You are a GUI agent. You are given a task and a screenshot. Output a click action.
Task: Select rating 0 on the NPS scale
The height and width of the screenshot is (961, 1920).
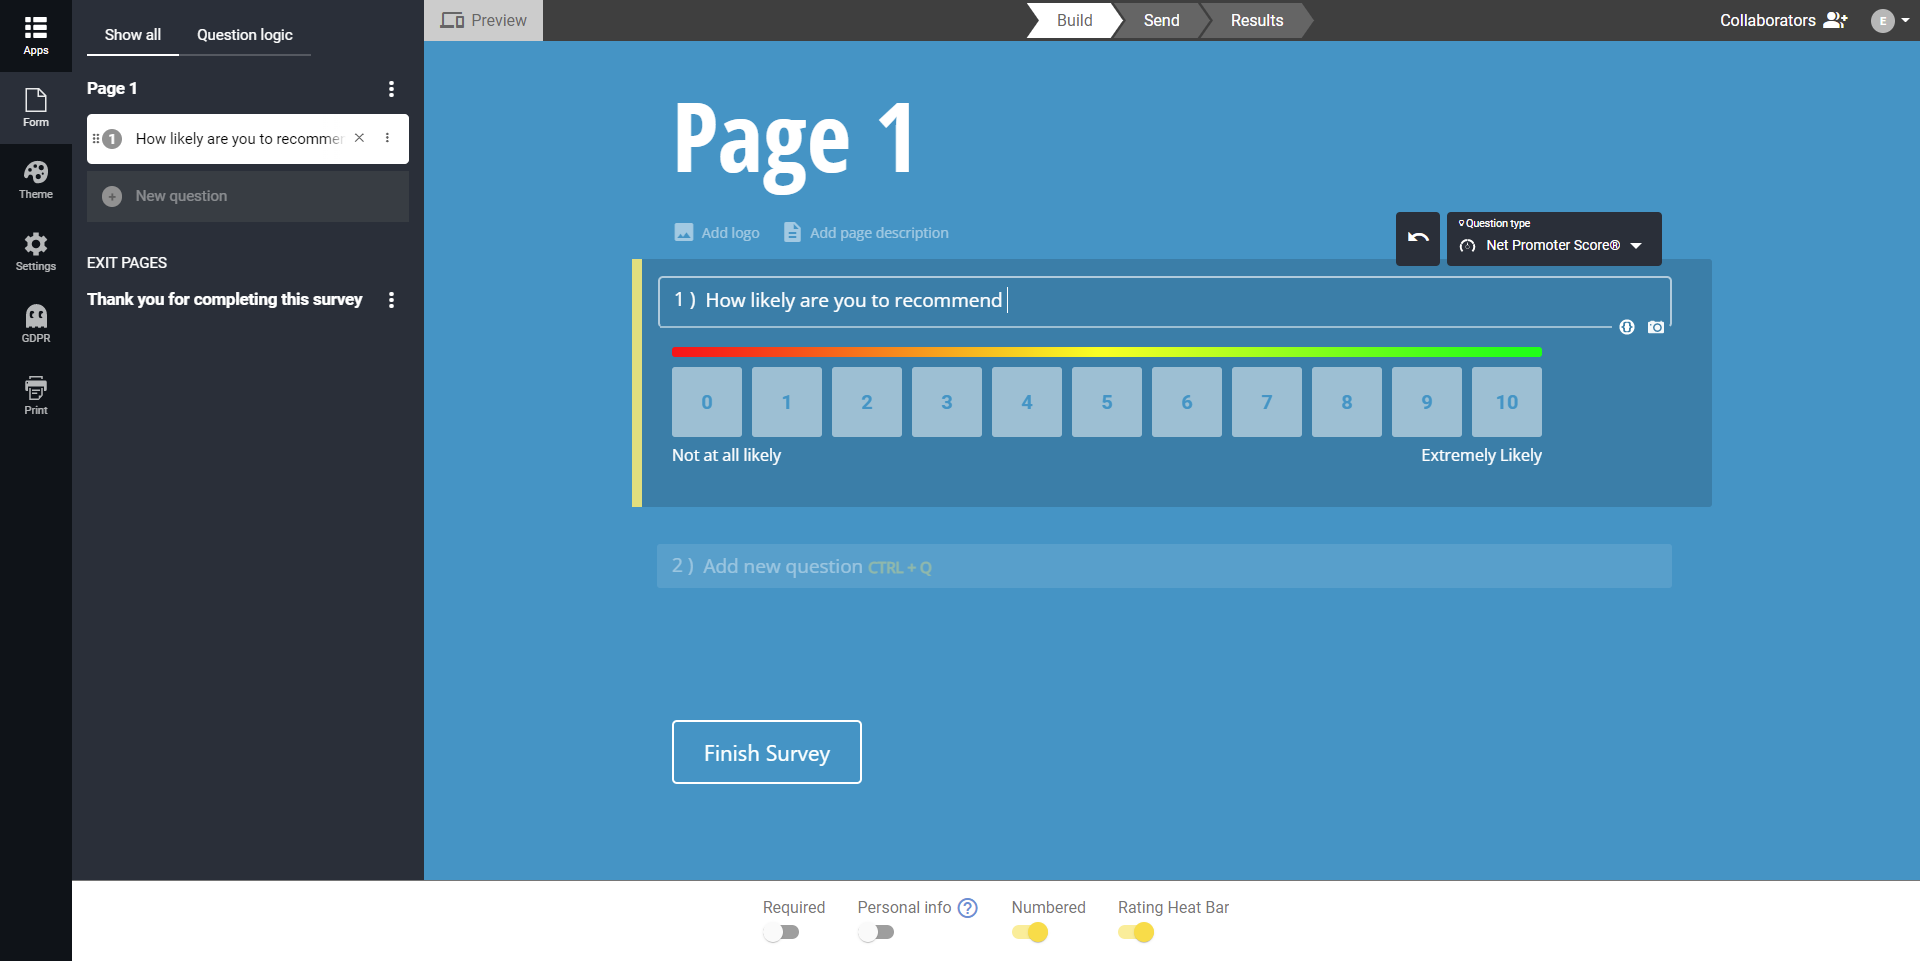click(707, 402)
